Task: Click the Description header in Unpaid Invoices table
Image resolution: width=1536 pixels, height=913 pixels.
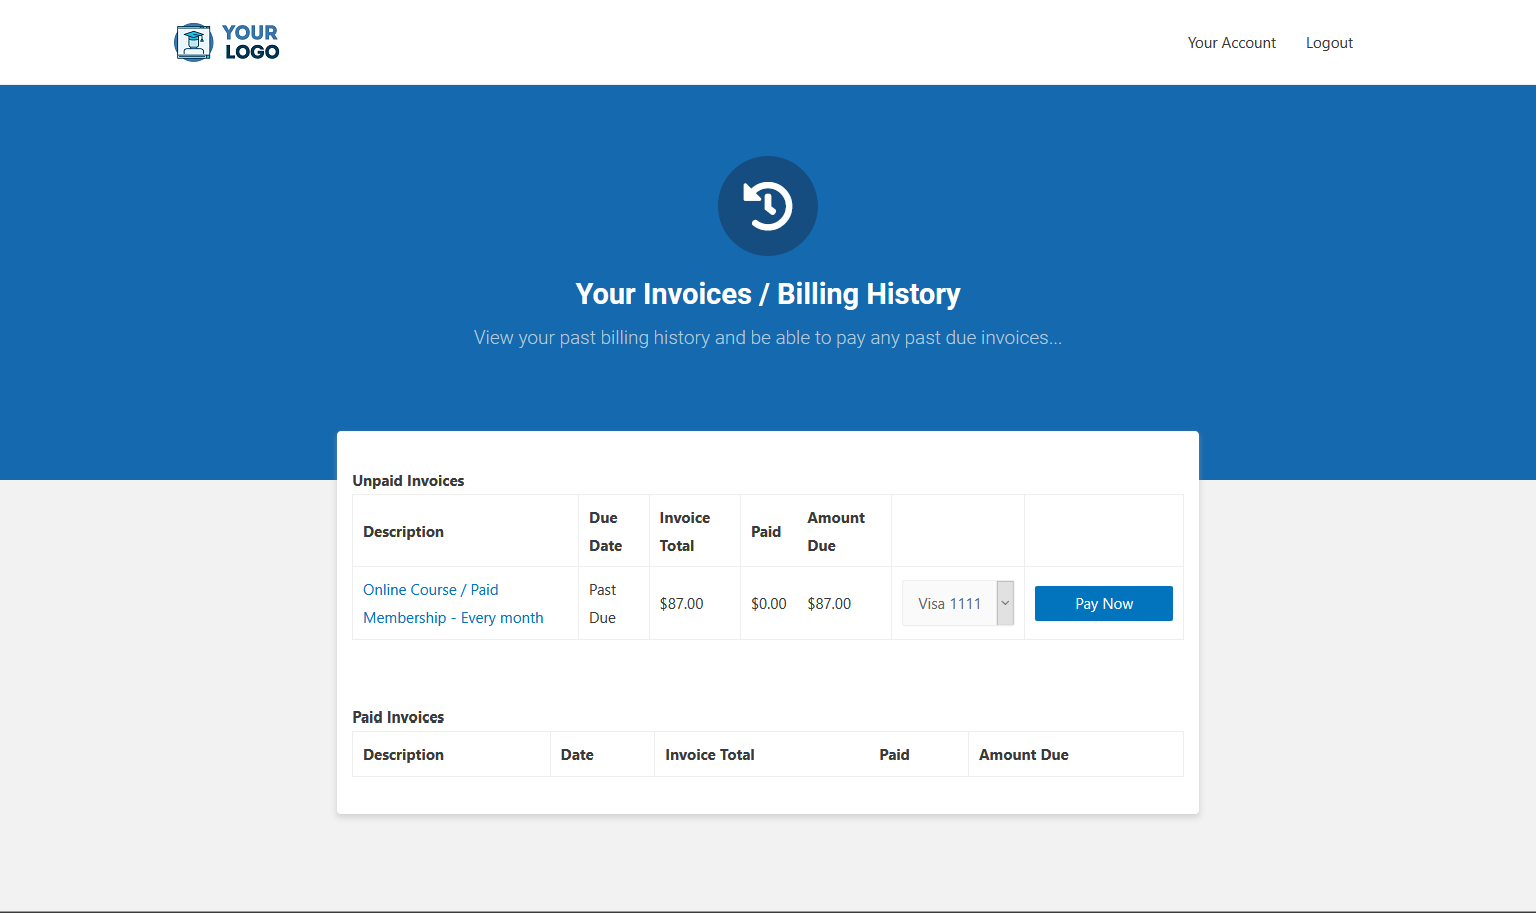Action: [403, 532]
